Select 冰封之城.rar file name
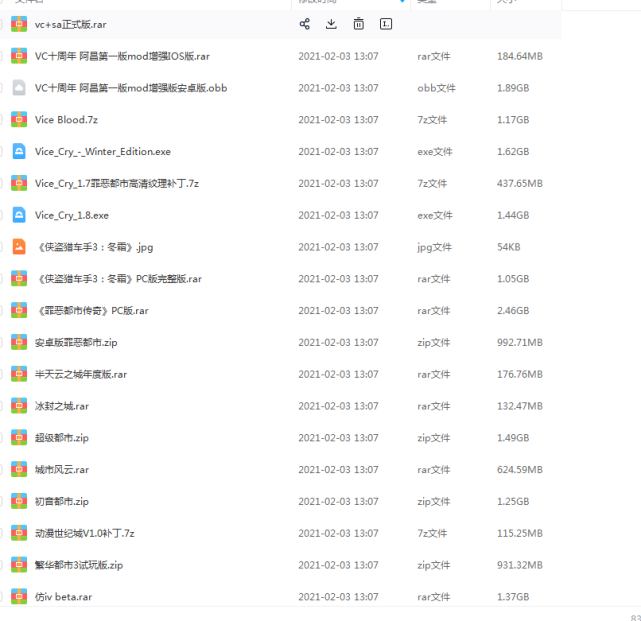The height and width of the screenshot is (621, 641). (62, 406)
